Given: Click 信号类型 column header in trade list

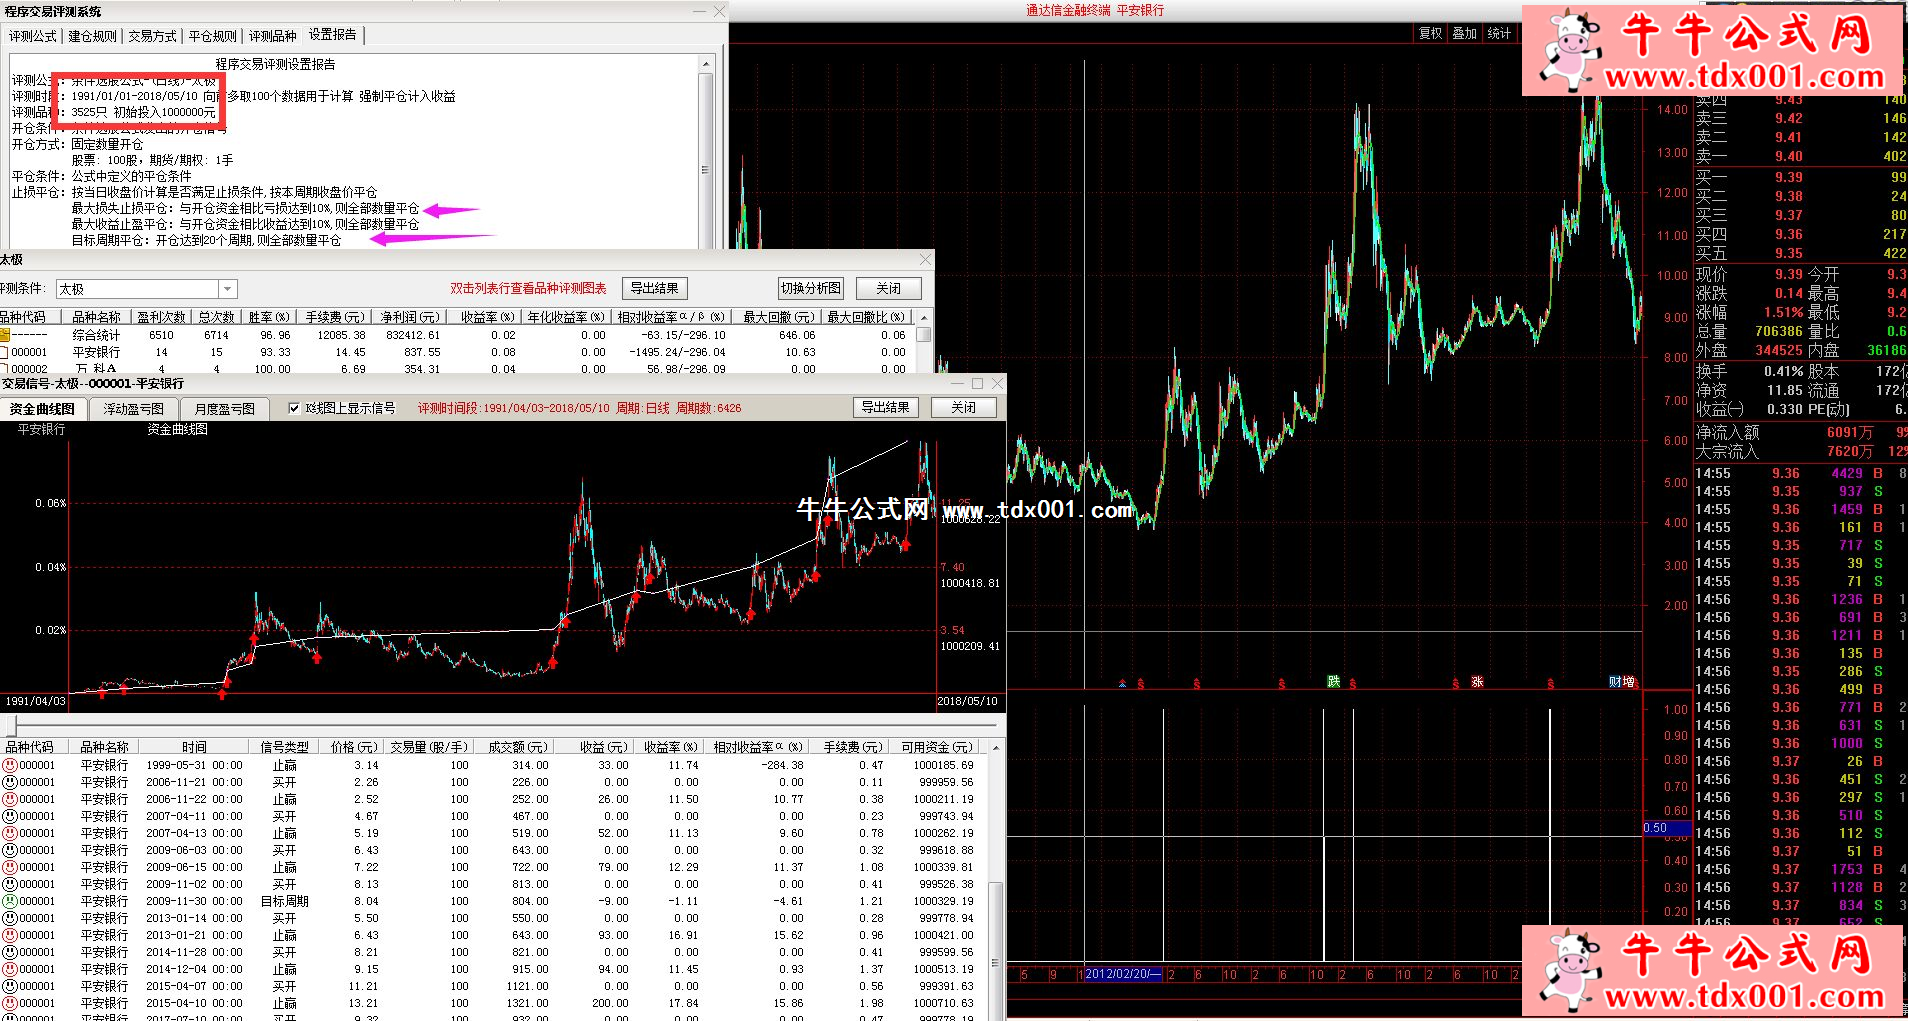Looking at the screenshot, I should 285,747.
